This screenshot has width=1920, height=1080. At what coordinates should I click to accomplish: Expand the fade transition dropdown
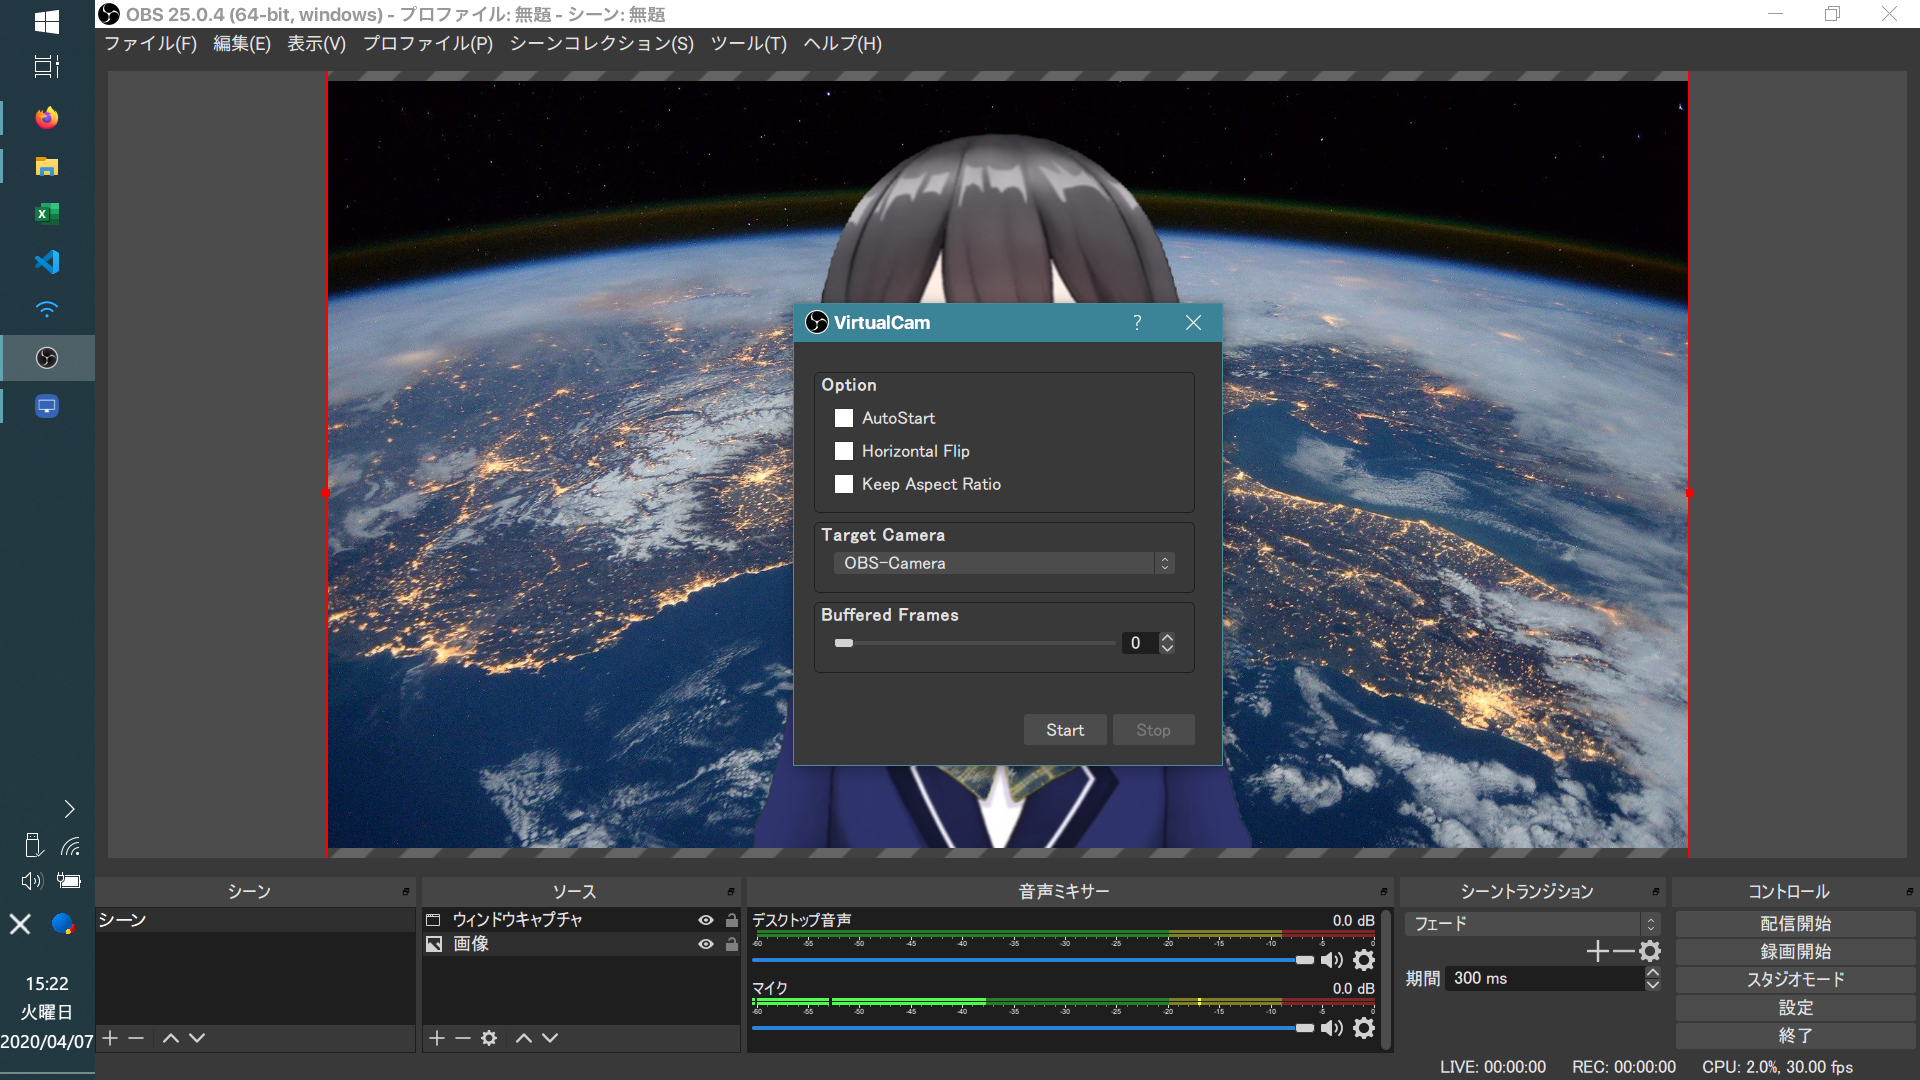1532,924
